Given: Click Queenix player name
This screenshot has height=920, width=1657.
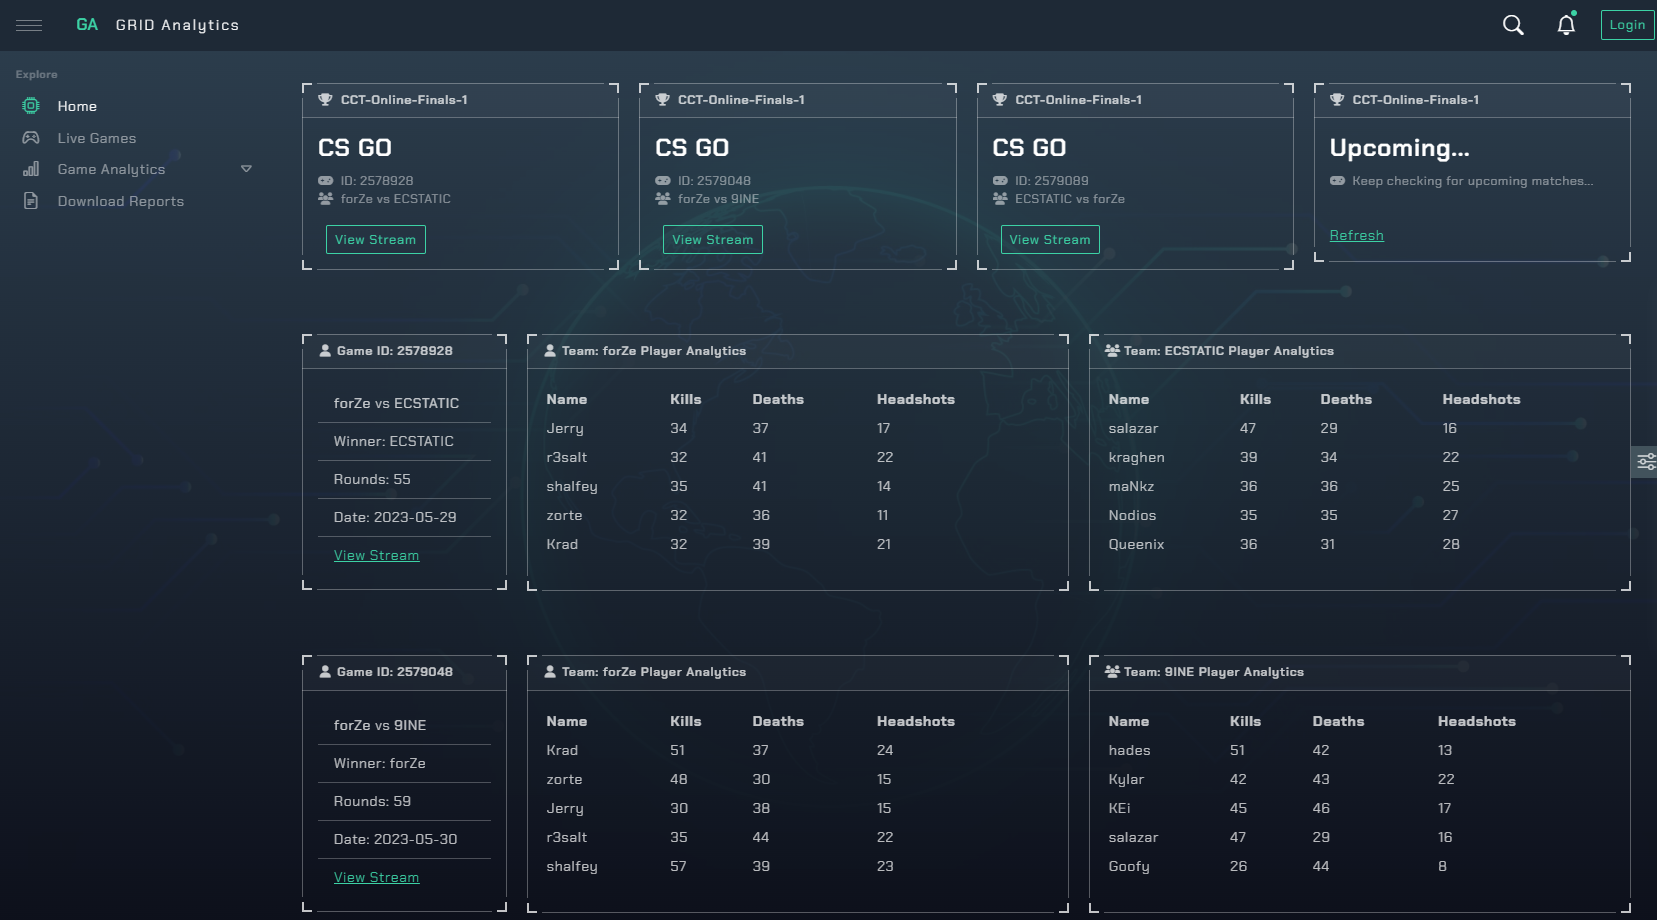Looking at the screenshot, I should click(1136, 544).
